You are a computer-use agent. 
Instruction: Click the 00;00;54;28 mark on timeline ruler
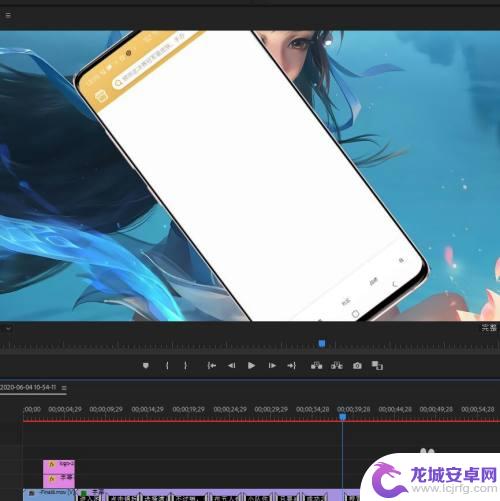(x=478, y=409)
